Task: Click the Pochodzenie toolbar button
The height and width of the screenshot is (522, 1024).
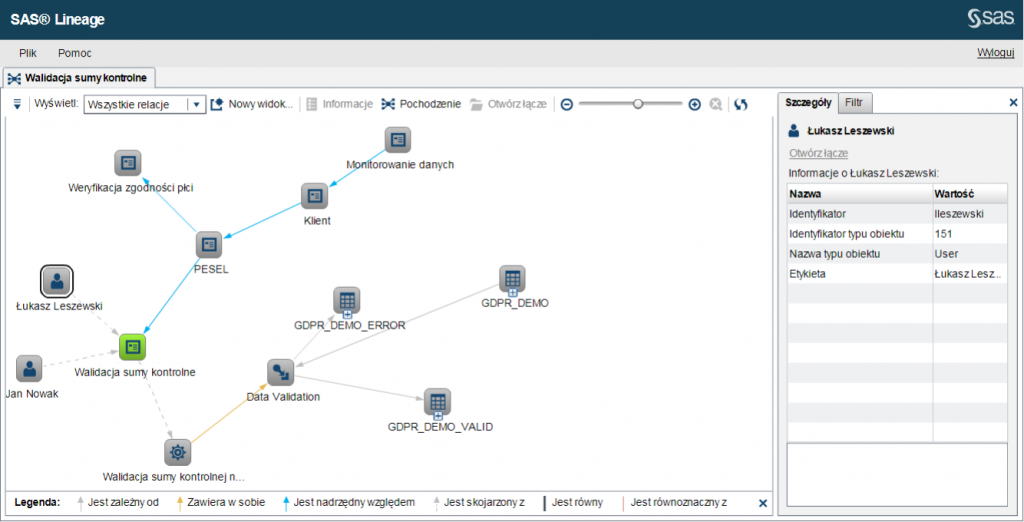Action: point(421,104)
